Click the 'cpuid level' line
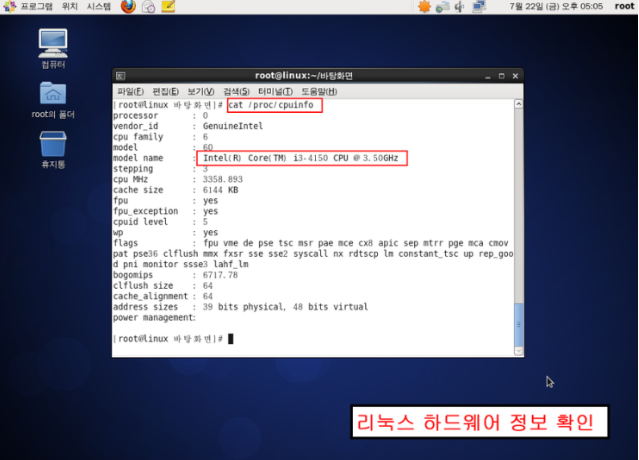 click(161, 222)
